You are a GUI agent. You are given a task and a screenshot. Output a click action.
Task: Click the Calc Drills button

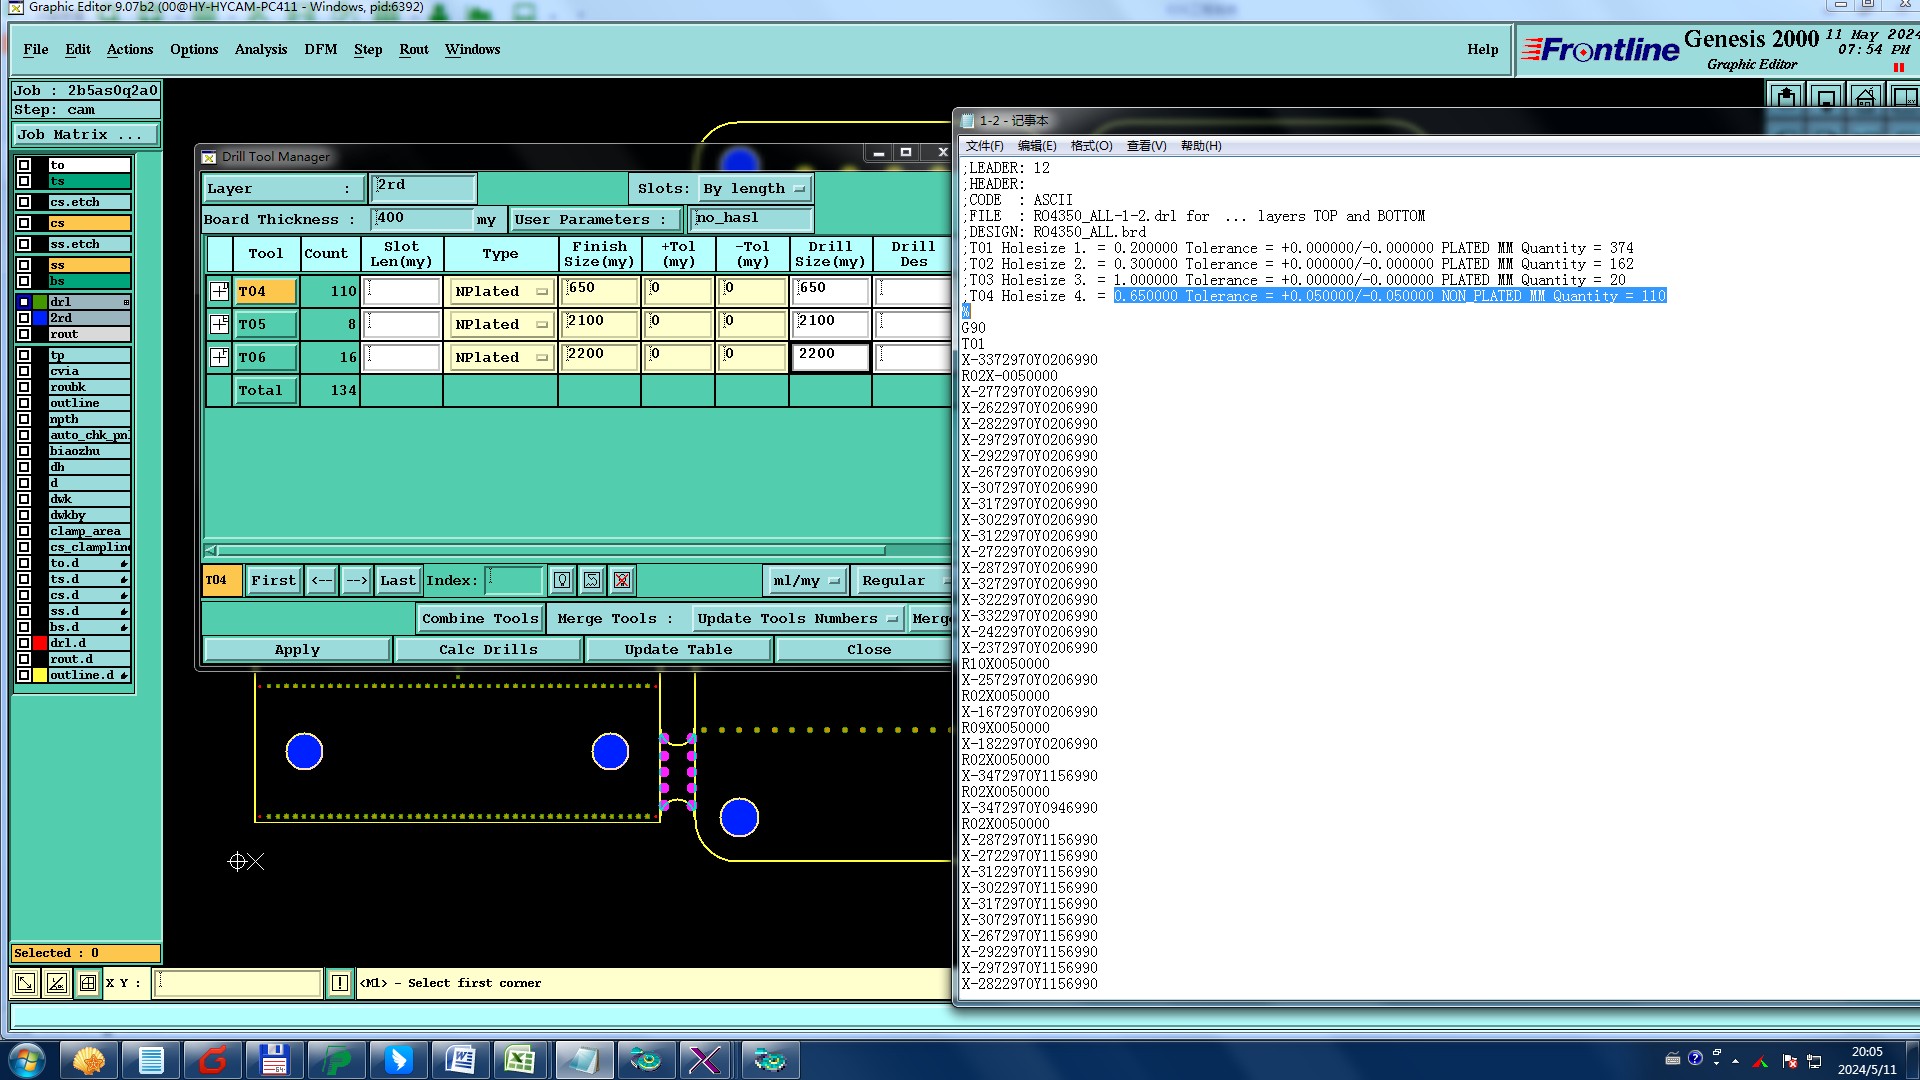tap(488, 649)
